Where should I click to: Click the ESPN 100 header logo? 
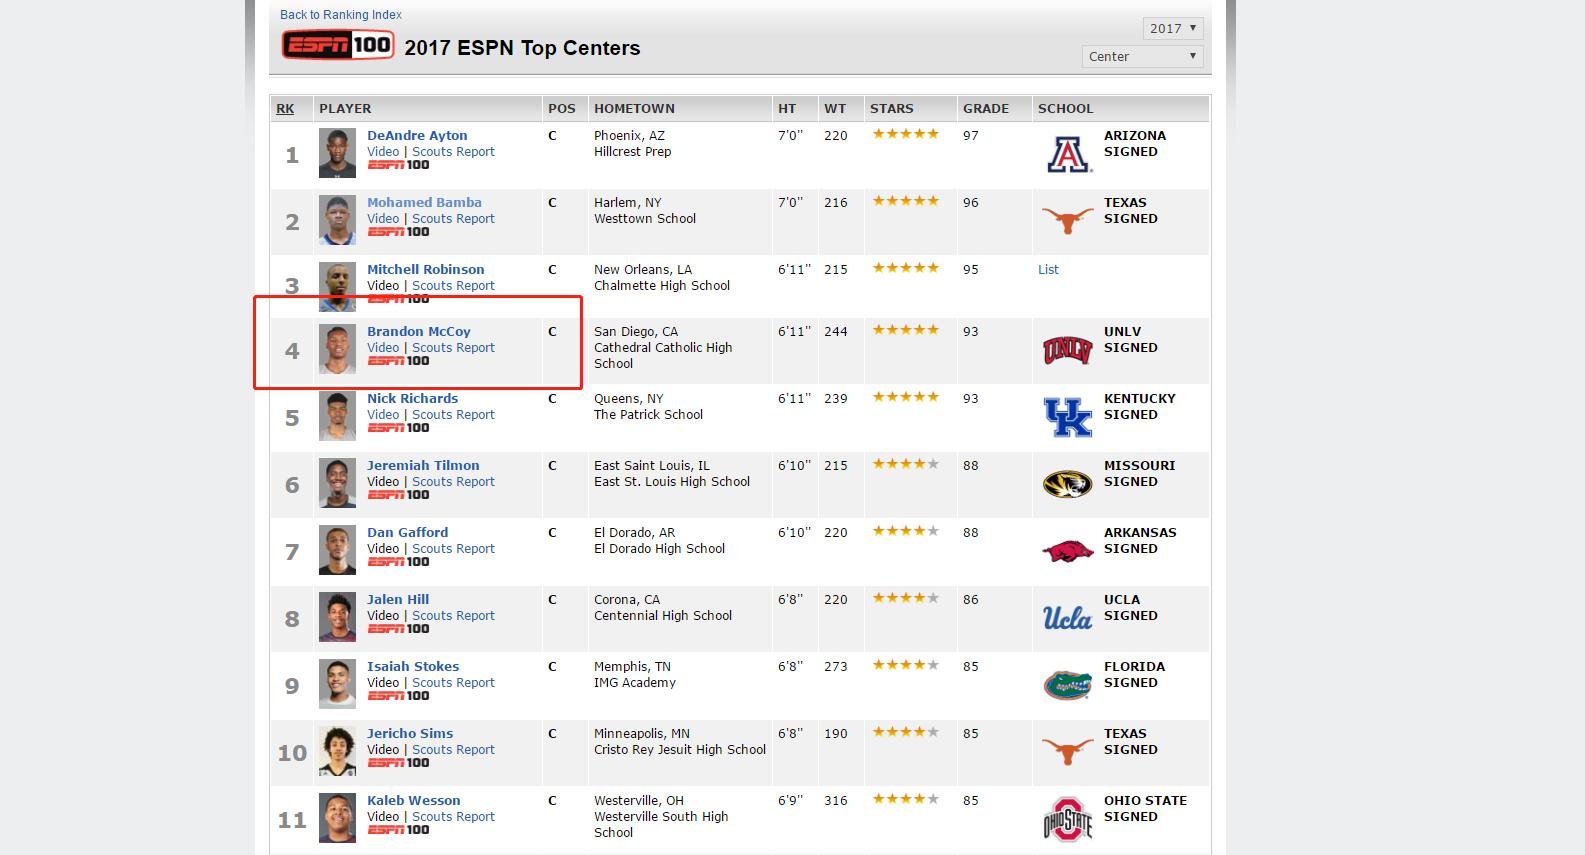(338, 46)
